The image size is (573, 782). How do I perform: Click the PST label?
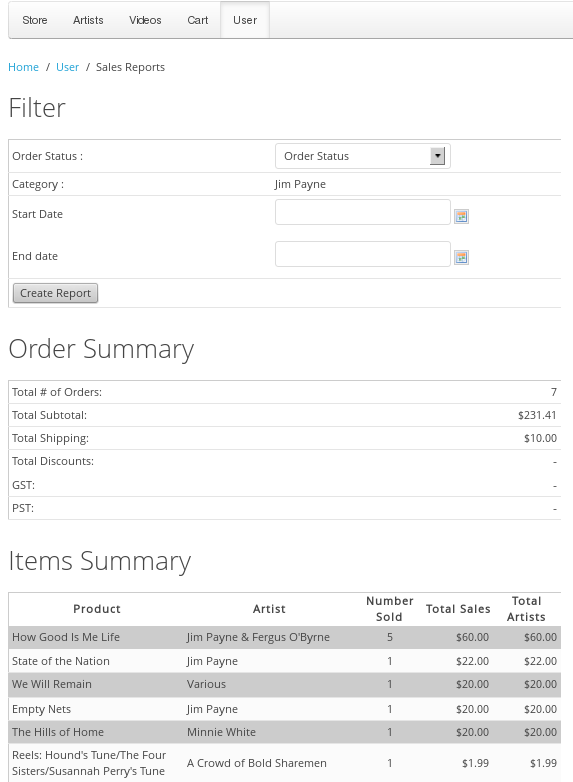coord(23,508)
